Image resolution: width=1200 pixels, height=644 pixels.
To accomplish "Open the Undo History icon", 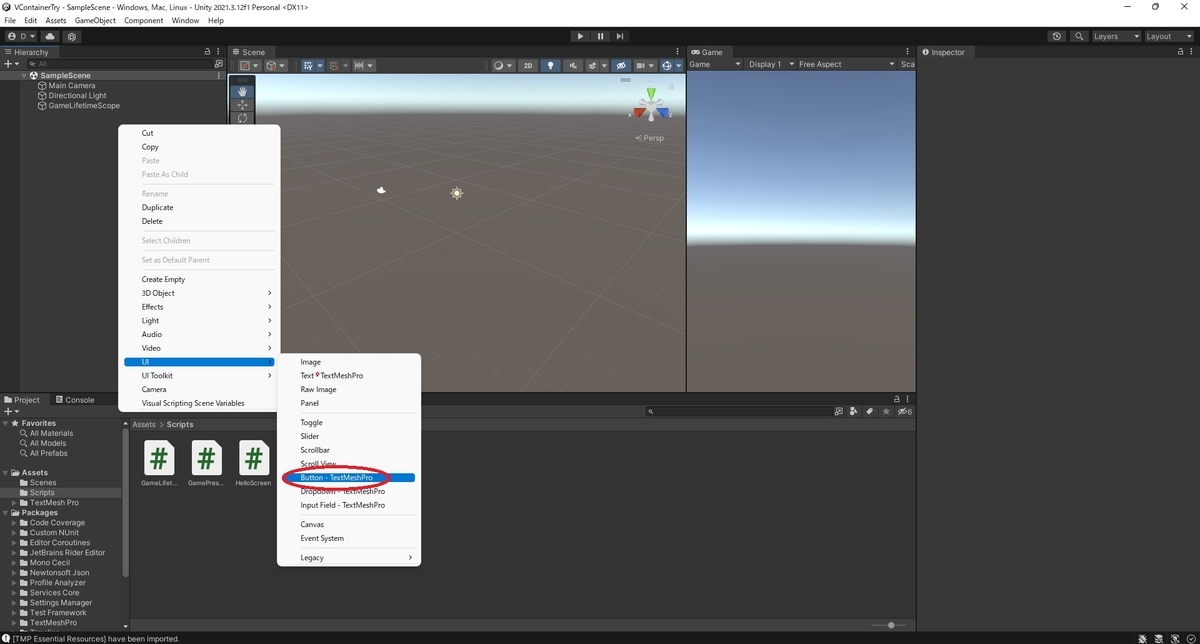I will [1057, 36].
